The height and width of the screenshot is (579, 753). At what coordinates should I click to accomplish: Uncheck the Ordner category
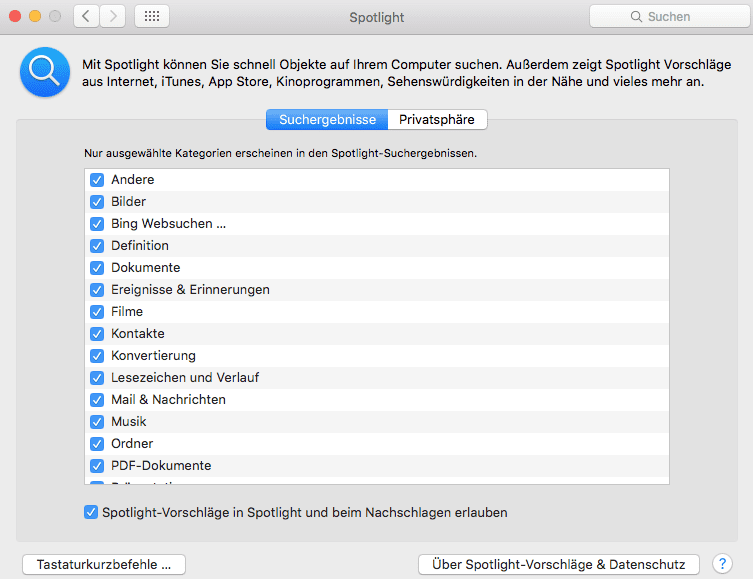(97, 444)
